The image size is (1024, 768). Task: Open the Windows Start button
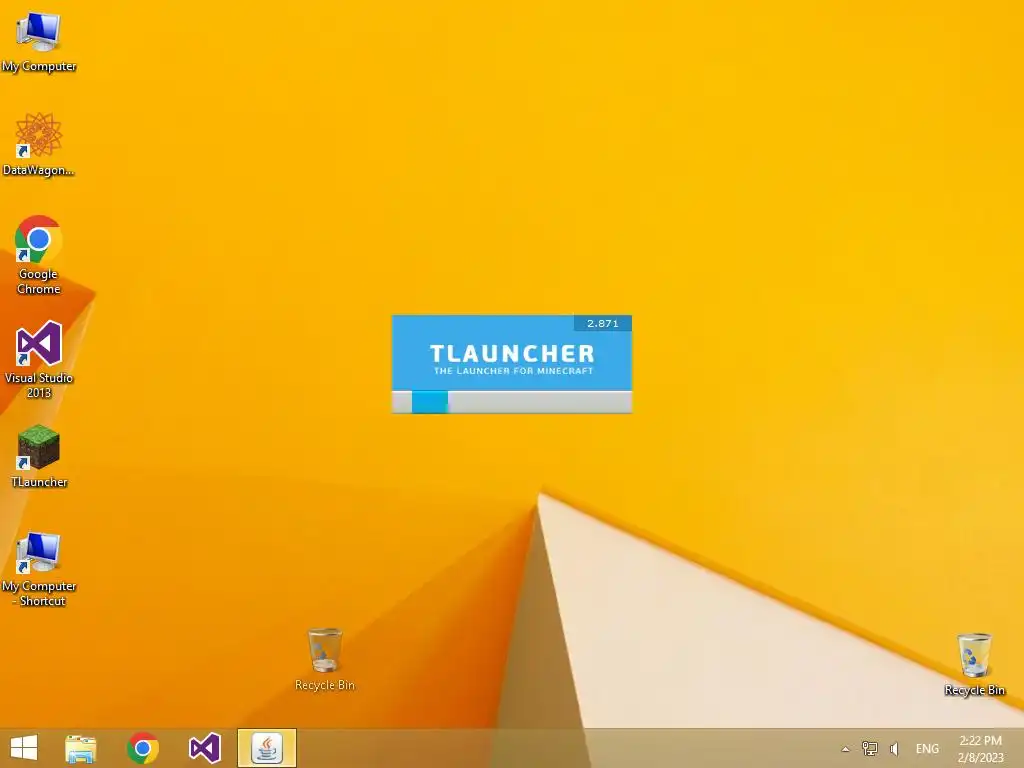coord(24,748)
